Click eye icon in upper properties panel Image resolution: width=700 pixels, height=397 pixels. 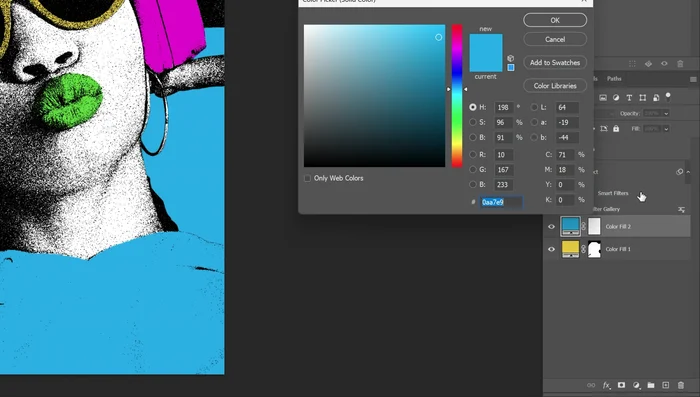coord(664,64)
